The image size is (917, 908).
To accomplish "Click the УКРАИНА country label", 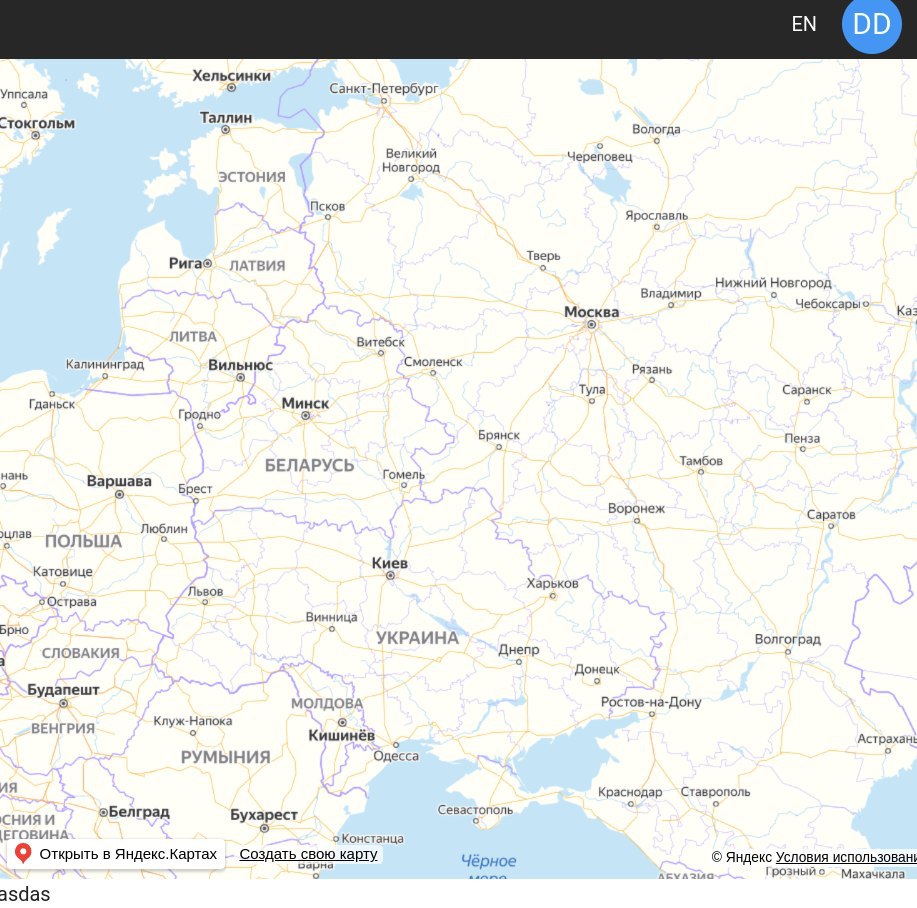I will coord(417,638).
